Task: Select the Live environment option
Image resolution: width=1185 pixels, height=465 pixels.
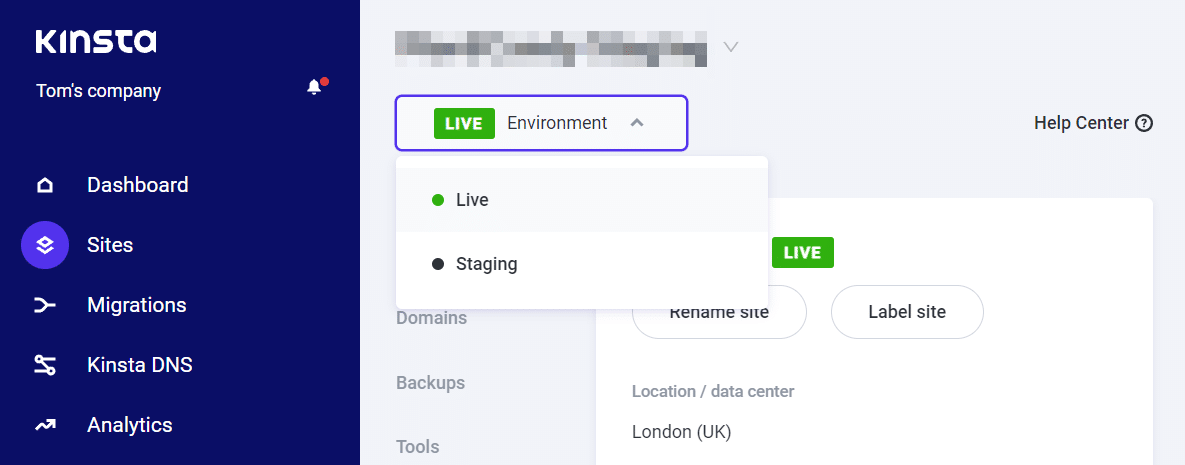Action: point(472,200)
